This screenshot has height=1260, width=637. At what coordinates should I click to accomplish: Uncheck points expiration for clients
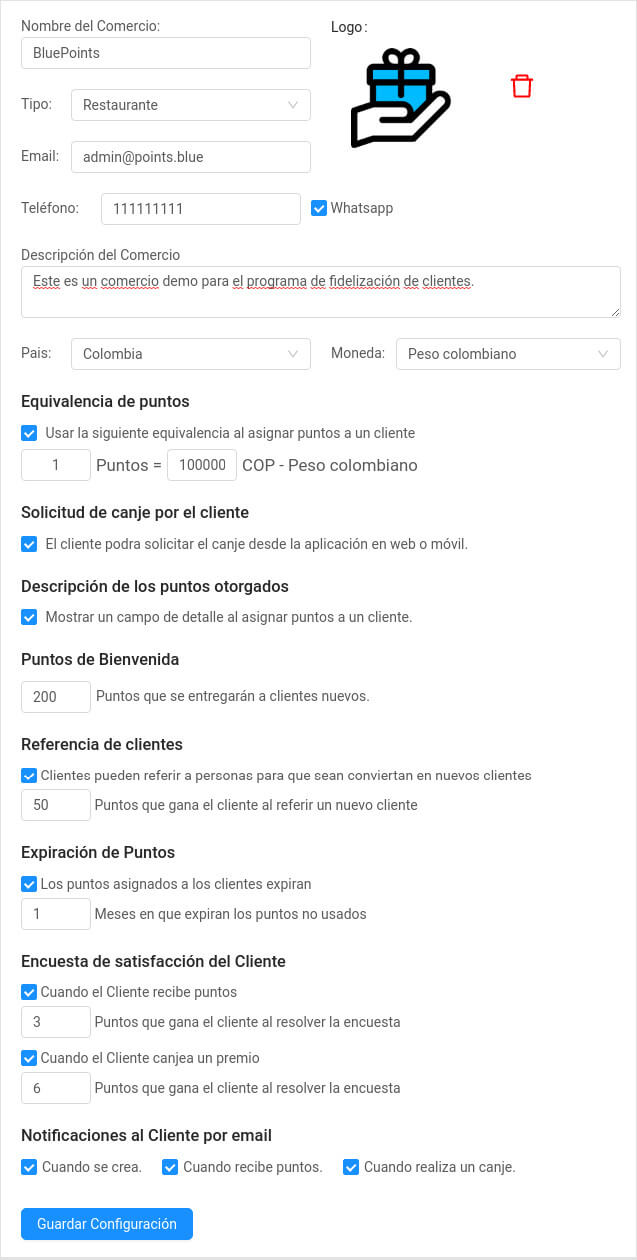[x=29, y=884]
